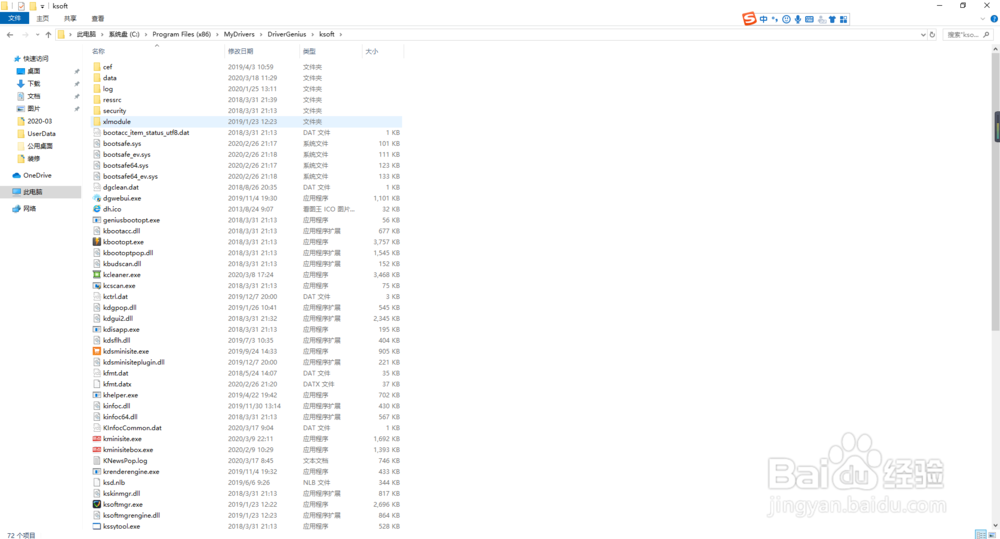This screenshot has width=1000, height=539.
Task: Switch to the 共享 Share ribbon tab
Action: point(70,18)
